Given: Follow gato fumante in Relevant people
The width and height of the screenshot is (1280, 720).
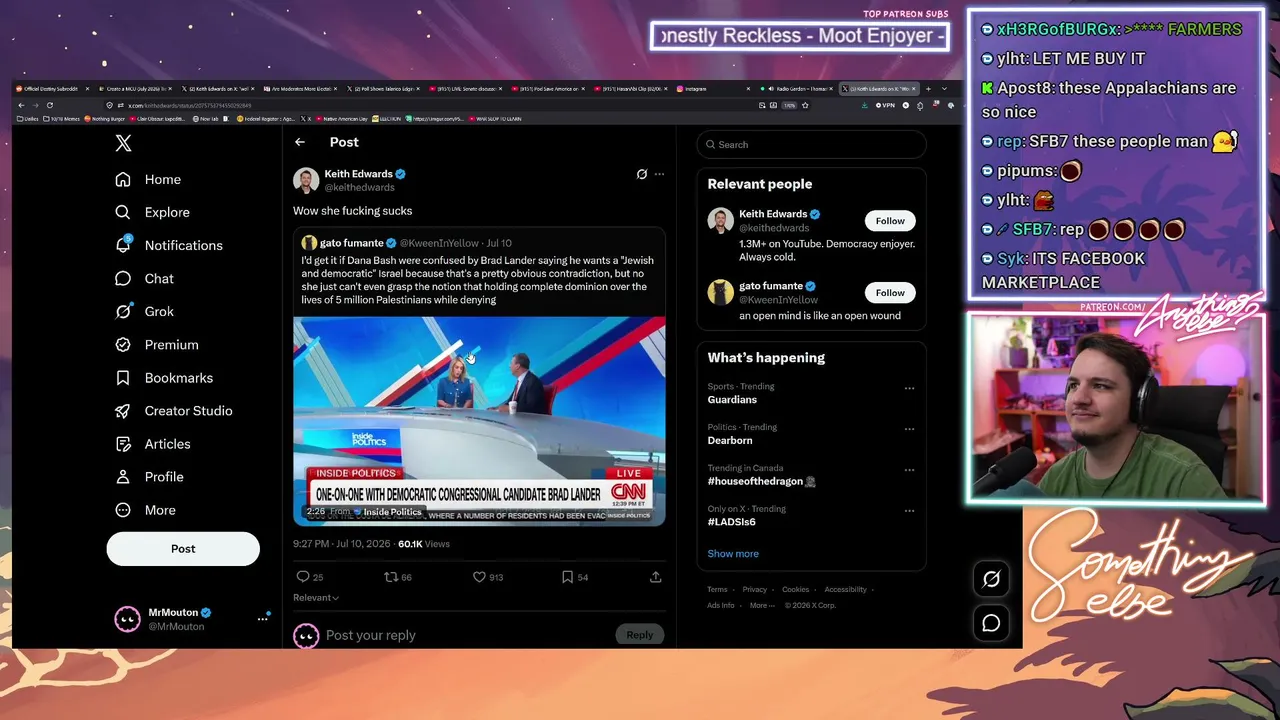Looking at the screenshot, I should pyautogui.click(x=890, y=293).
